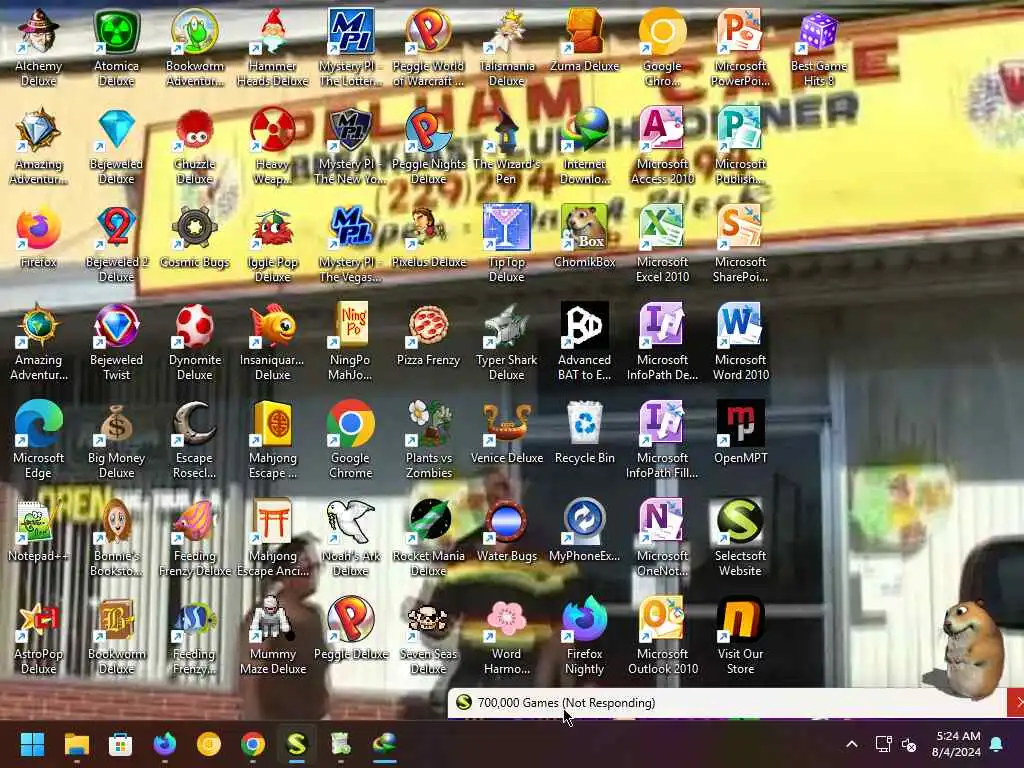Launch Cosmic Bugs from the desktop
Screen dimensions: 1024x768
[195, 237]
